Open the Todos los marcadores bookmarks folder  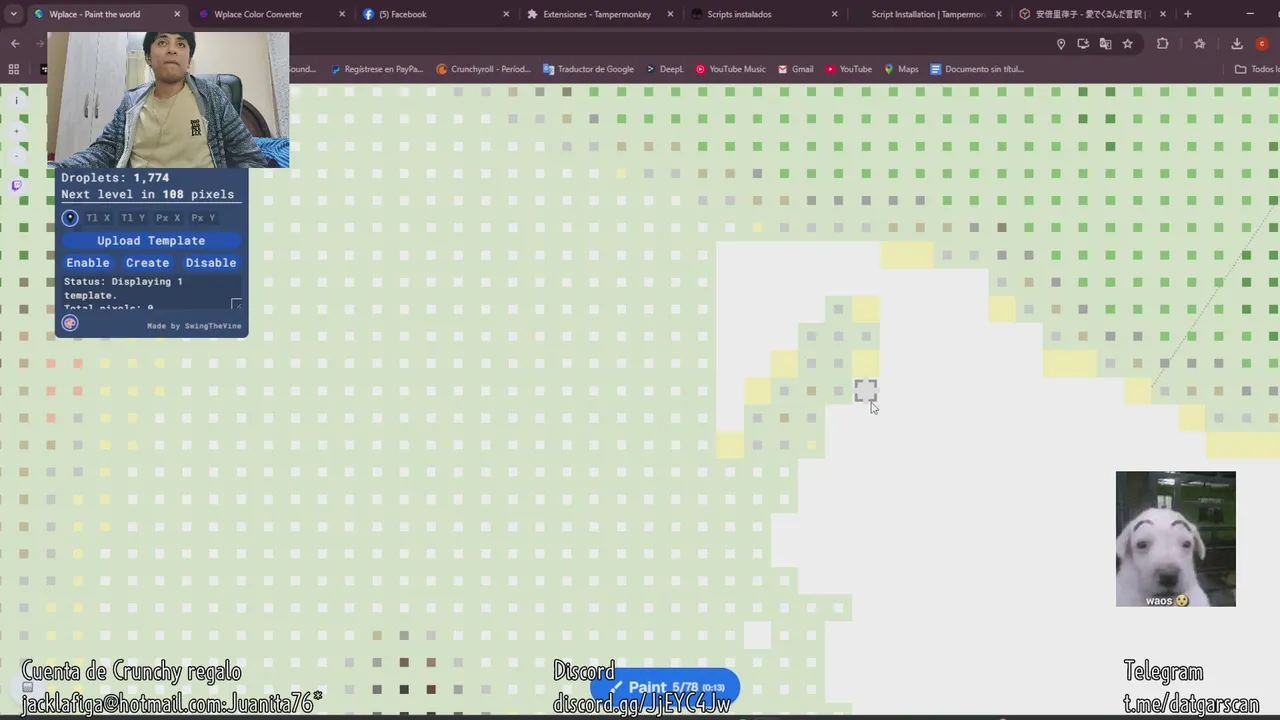point(1256,69)
